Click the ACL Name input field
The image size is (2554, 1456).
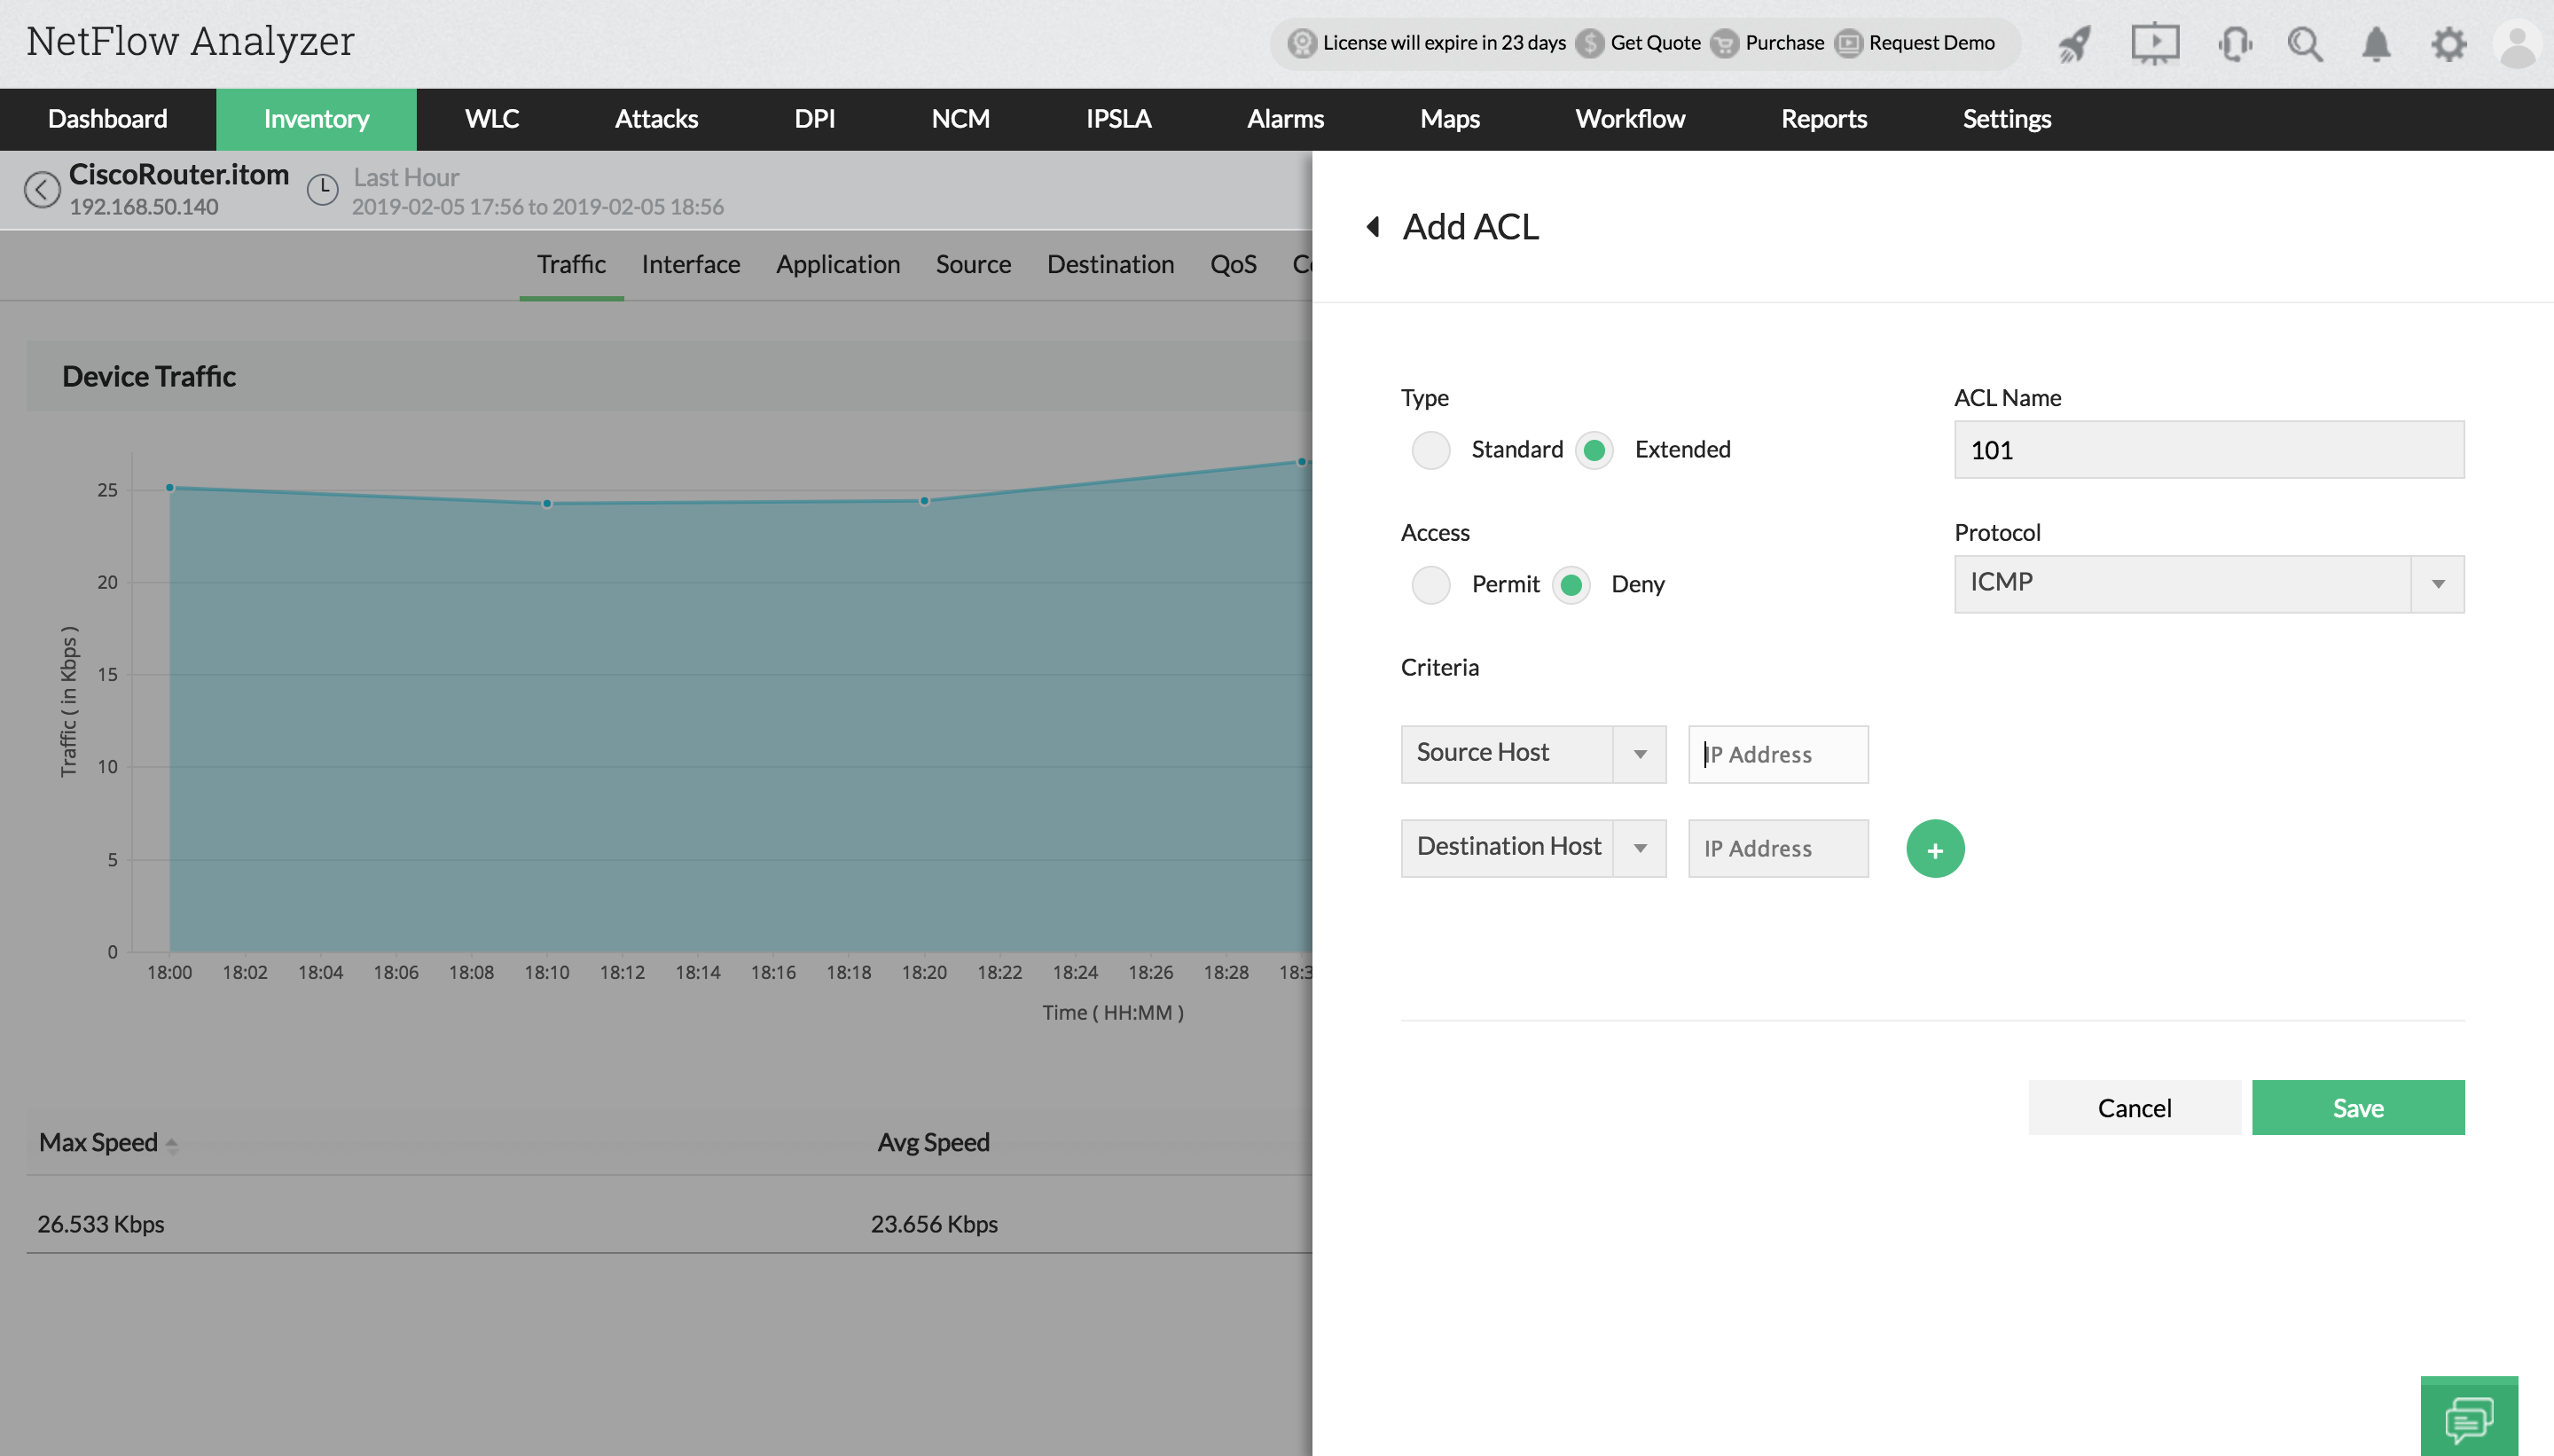2208,450
